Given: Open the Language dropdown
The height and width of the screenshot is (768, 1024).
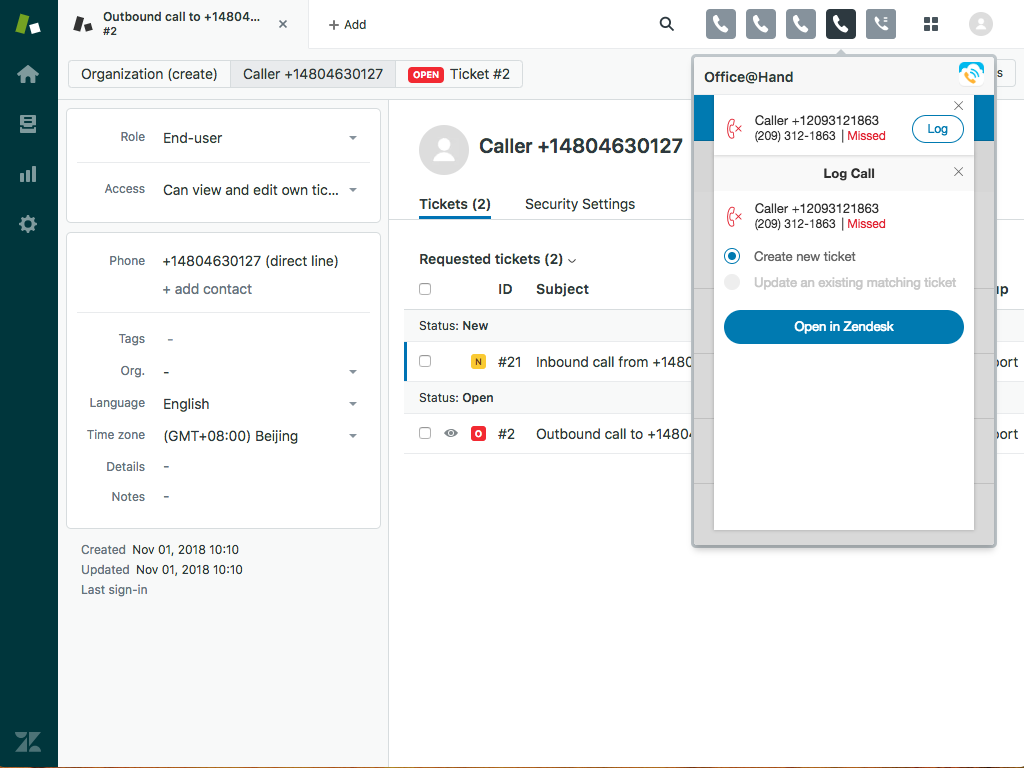Looking at the screenshot, I should click(x=352, y=404).
